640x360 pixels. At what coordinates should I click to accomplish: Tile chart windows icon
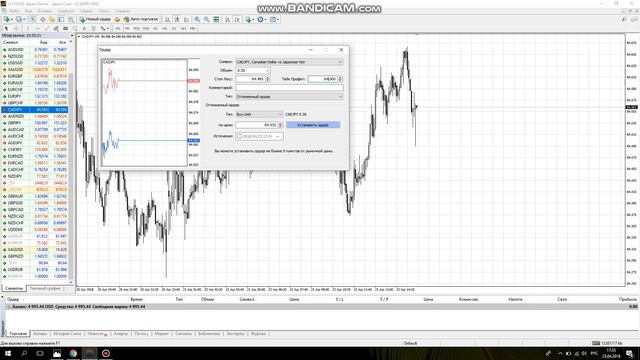click(x=216, y=19)
